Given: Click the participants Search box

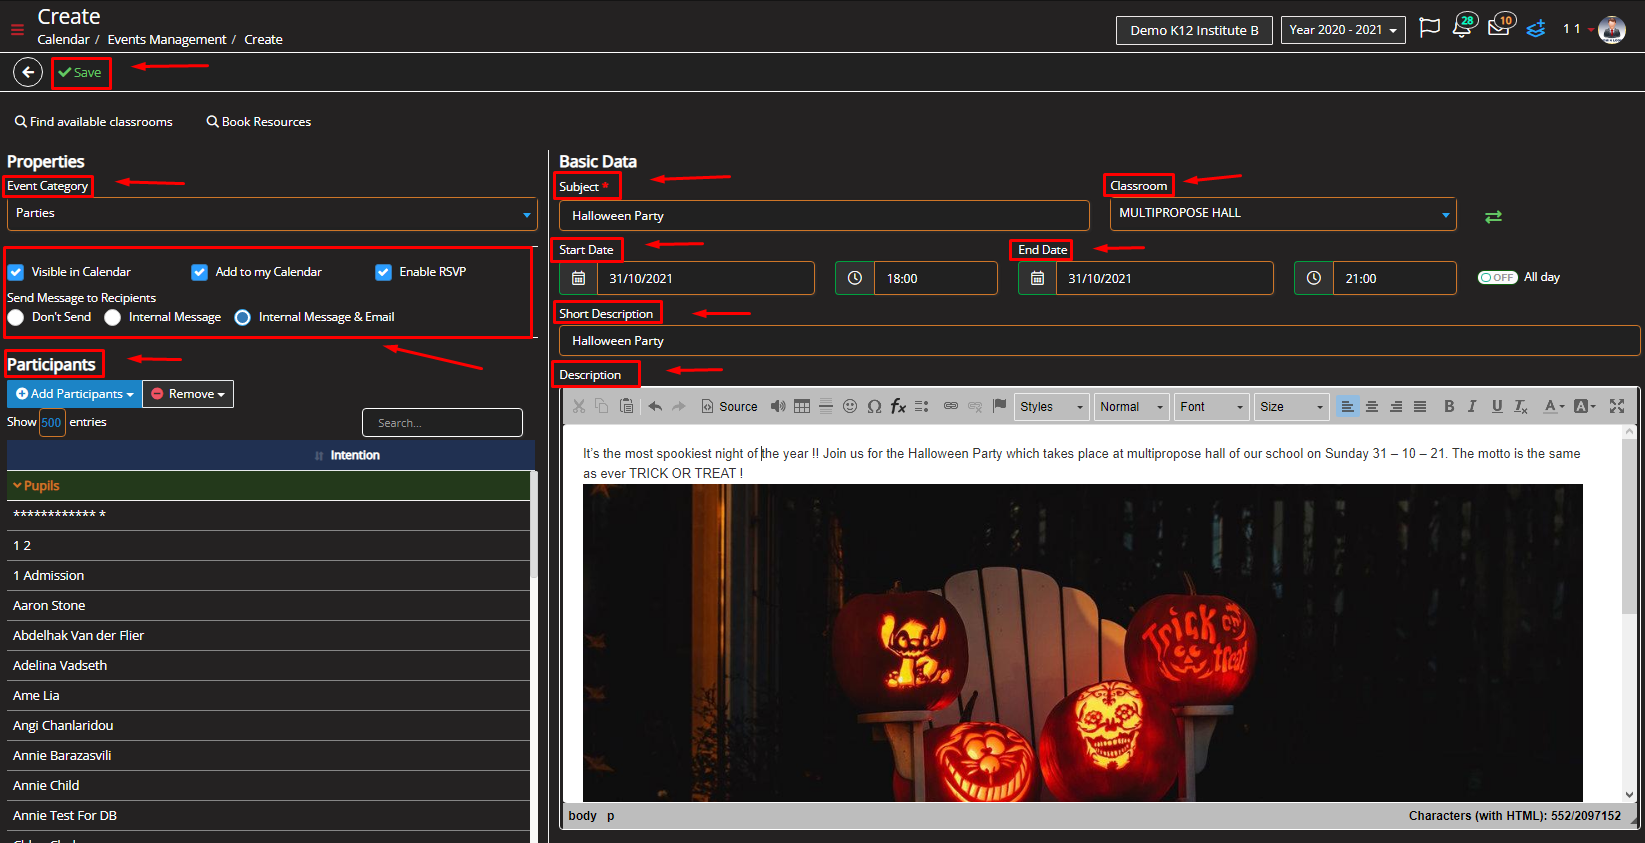Looking at the screenshot, I should coord(442,423).
